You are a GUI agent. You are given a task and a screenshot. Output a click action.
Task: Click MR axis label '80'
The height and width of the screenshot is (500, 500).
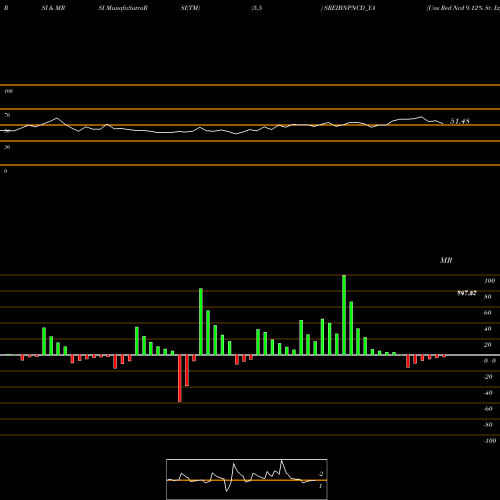pos(488,297)
